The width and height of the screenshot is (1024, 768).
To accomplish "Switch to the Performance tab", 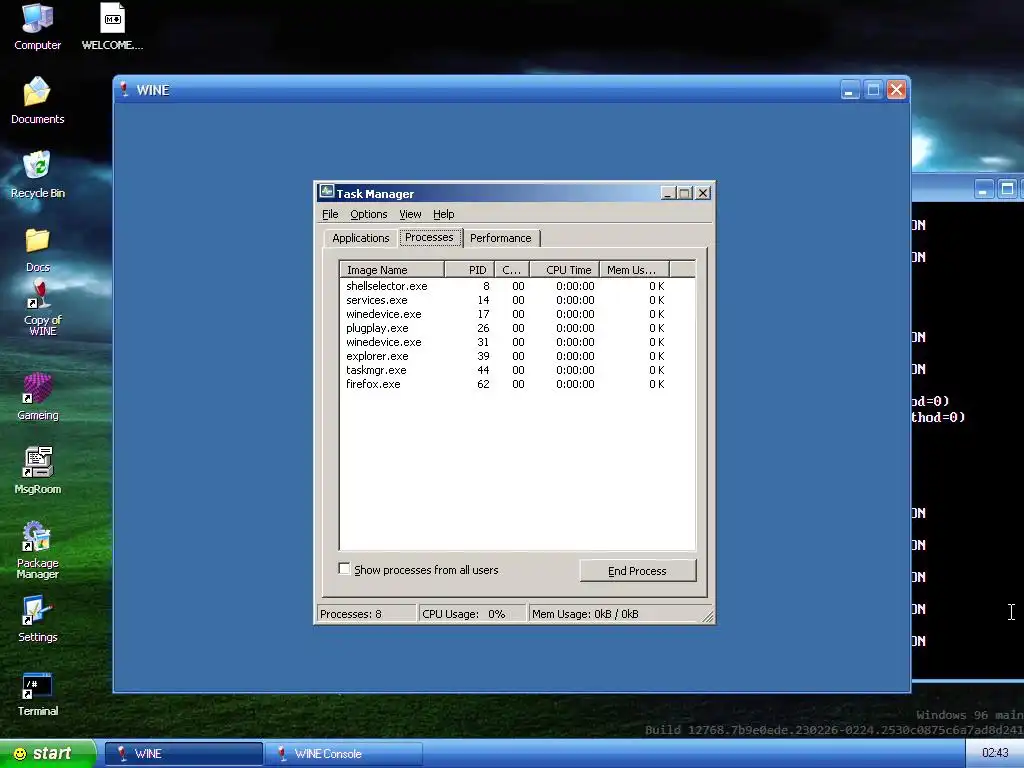I will coord(500,238).
